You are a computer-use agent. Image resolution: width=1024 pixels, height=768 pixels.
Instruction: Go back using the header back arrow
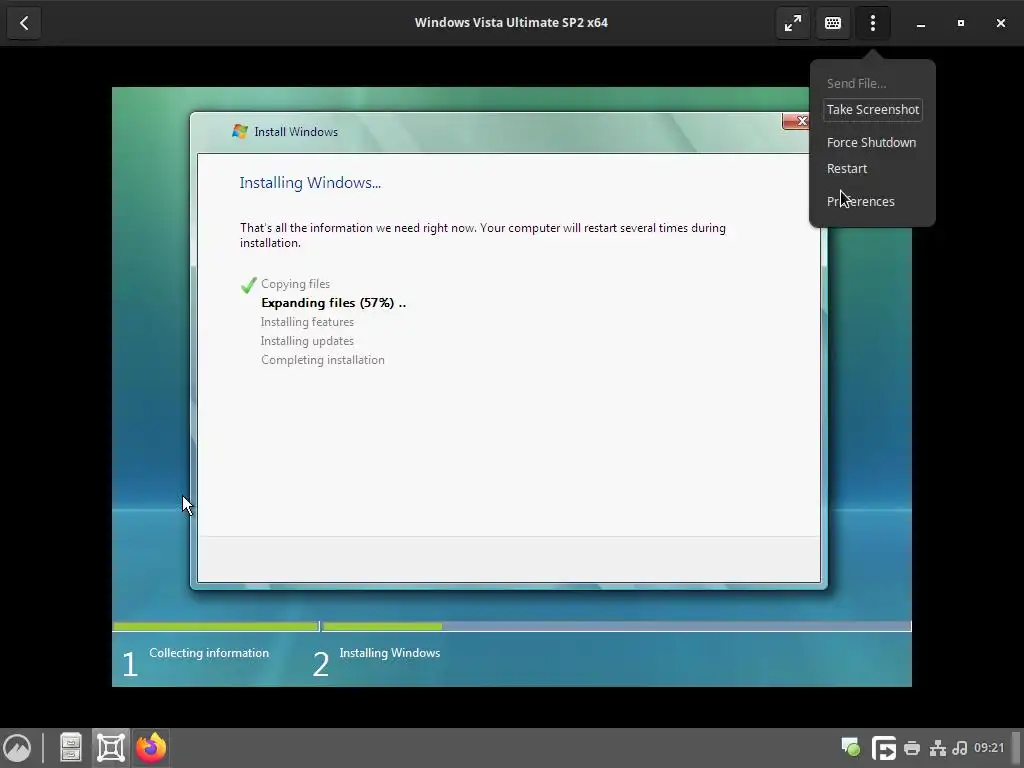click(24, 23)
